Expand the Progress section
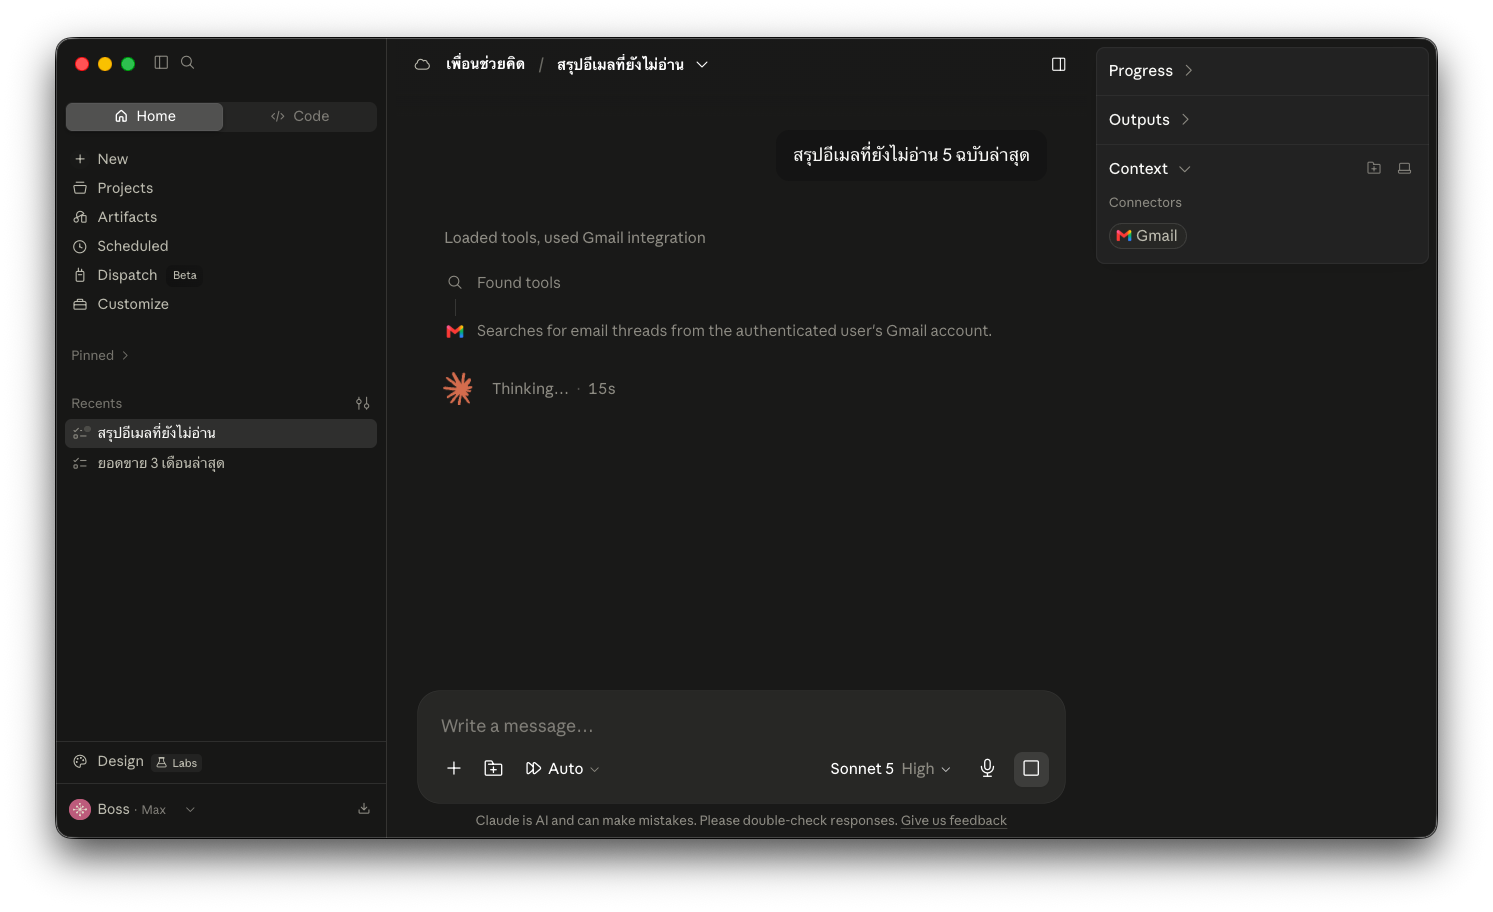The image size is (1493, 912). pyautogui.click(x=1151, y=71)
